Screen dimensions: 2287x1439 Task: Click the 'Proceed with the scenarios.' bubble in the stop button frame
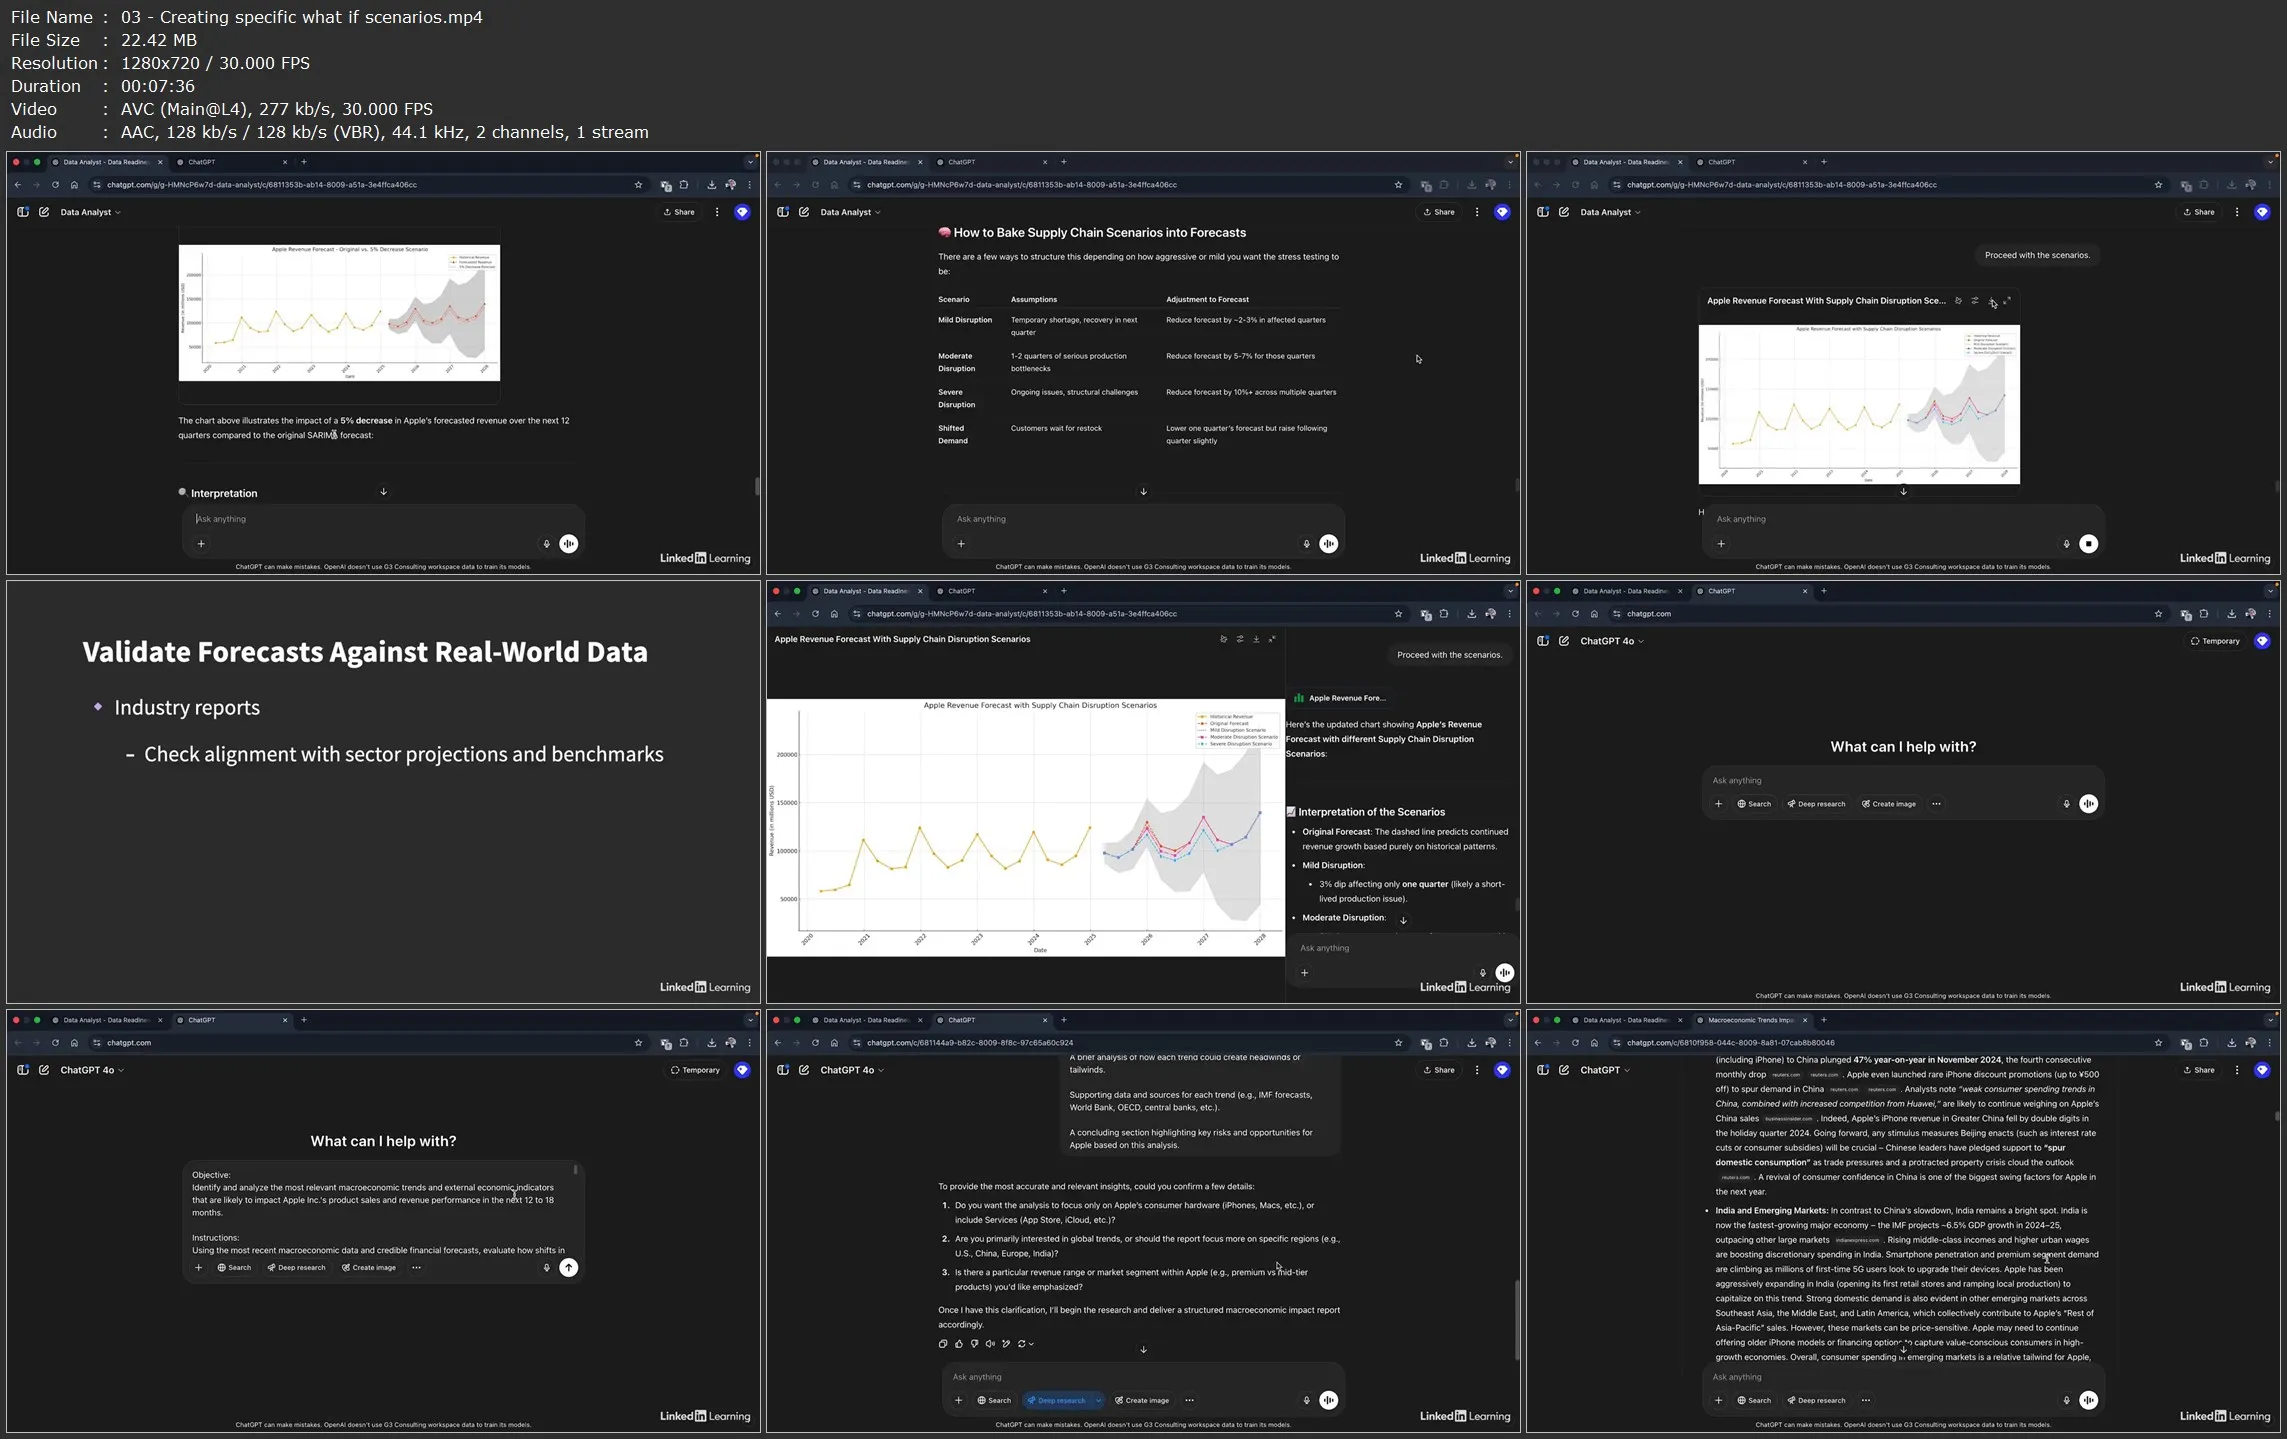(x=2037, y=255)
